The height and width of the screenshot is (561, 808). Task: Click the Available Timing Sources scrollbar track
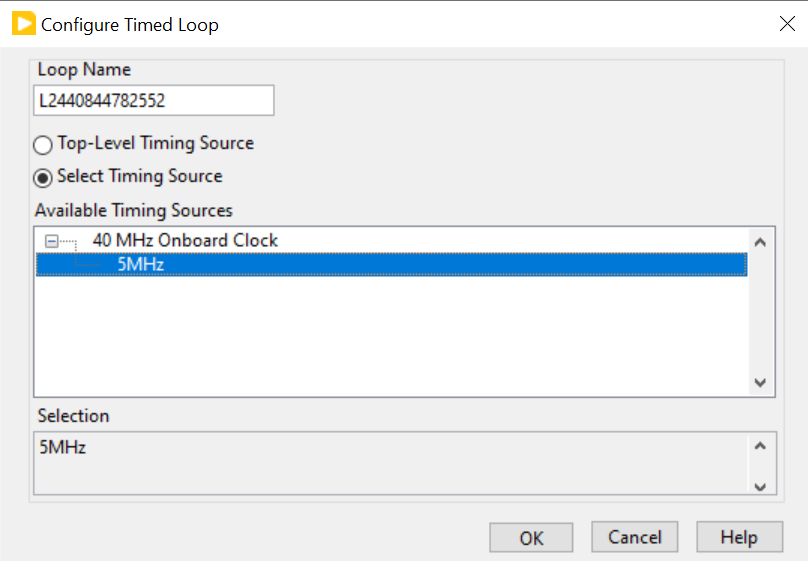[759, 312]
